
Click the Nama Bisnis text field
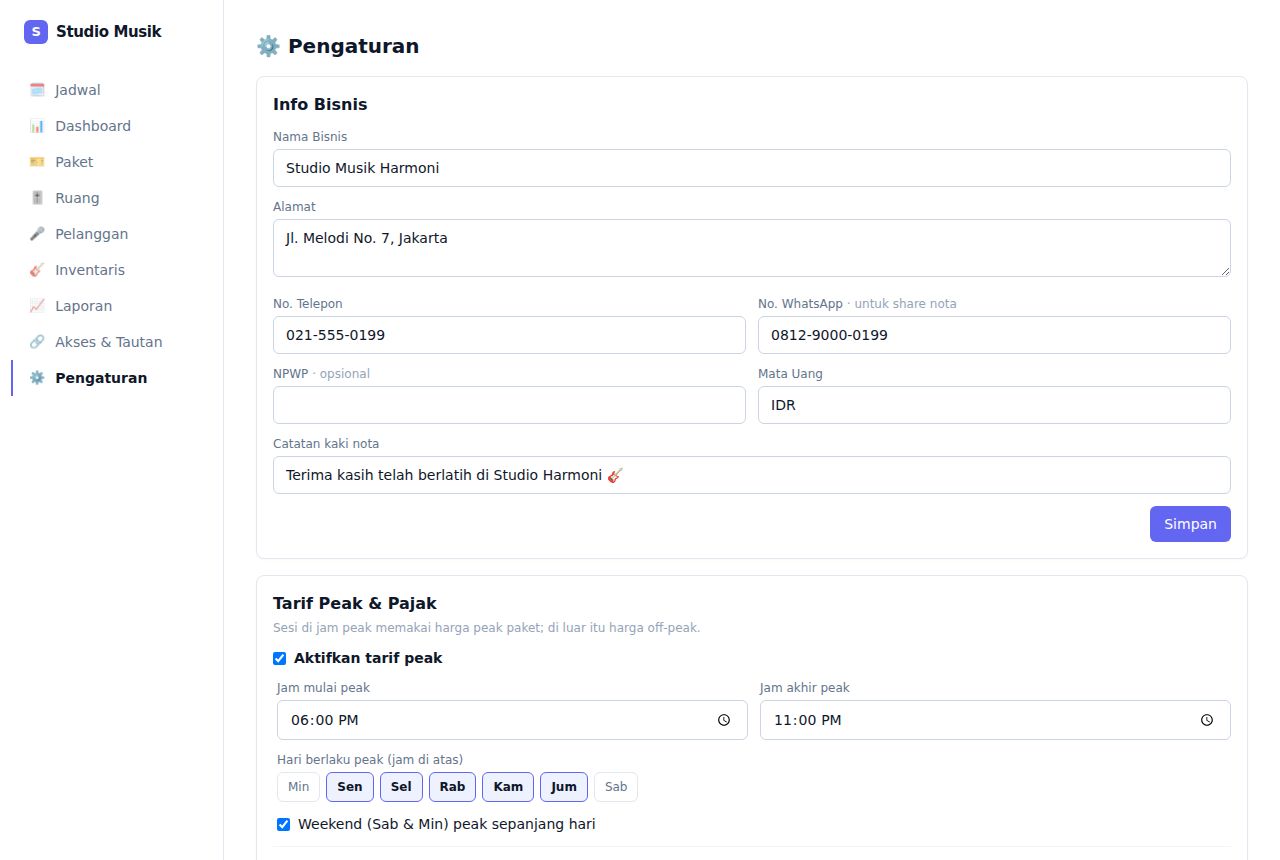[752, 168]
